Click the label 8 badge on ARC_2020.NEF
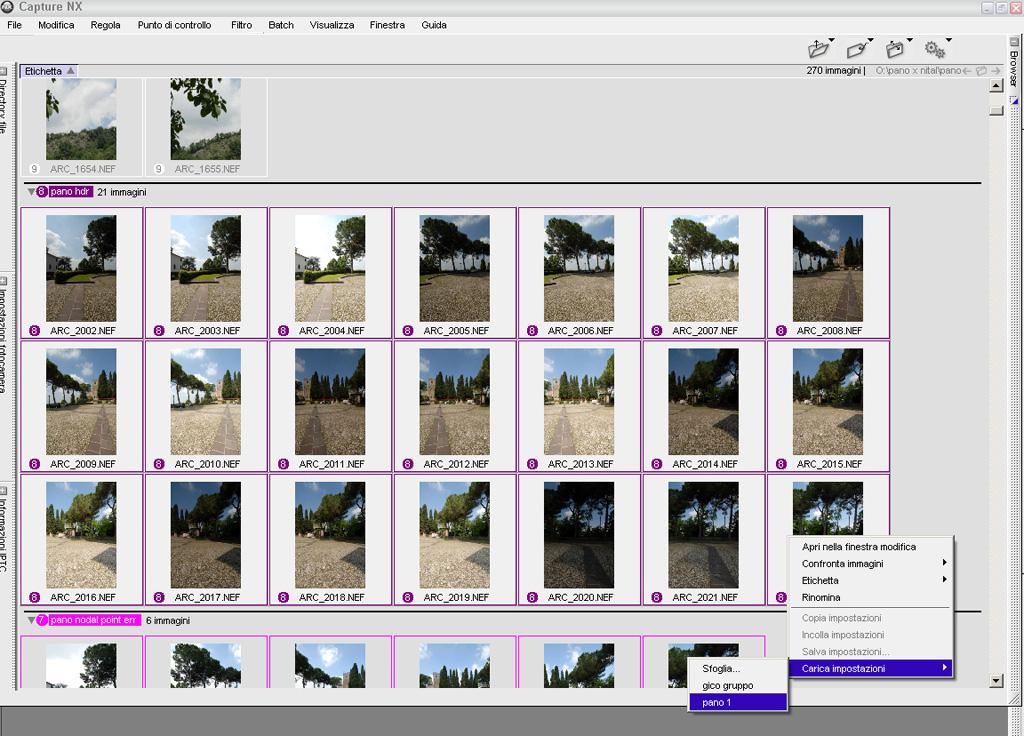The image size is (1024, 736). pyautogui.click(x=532, y=597)
